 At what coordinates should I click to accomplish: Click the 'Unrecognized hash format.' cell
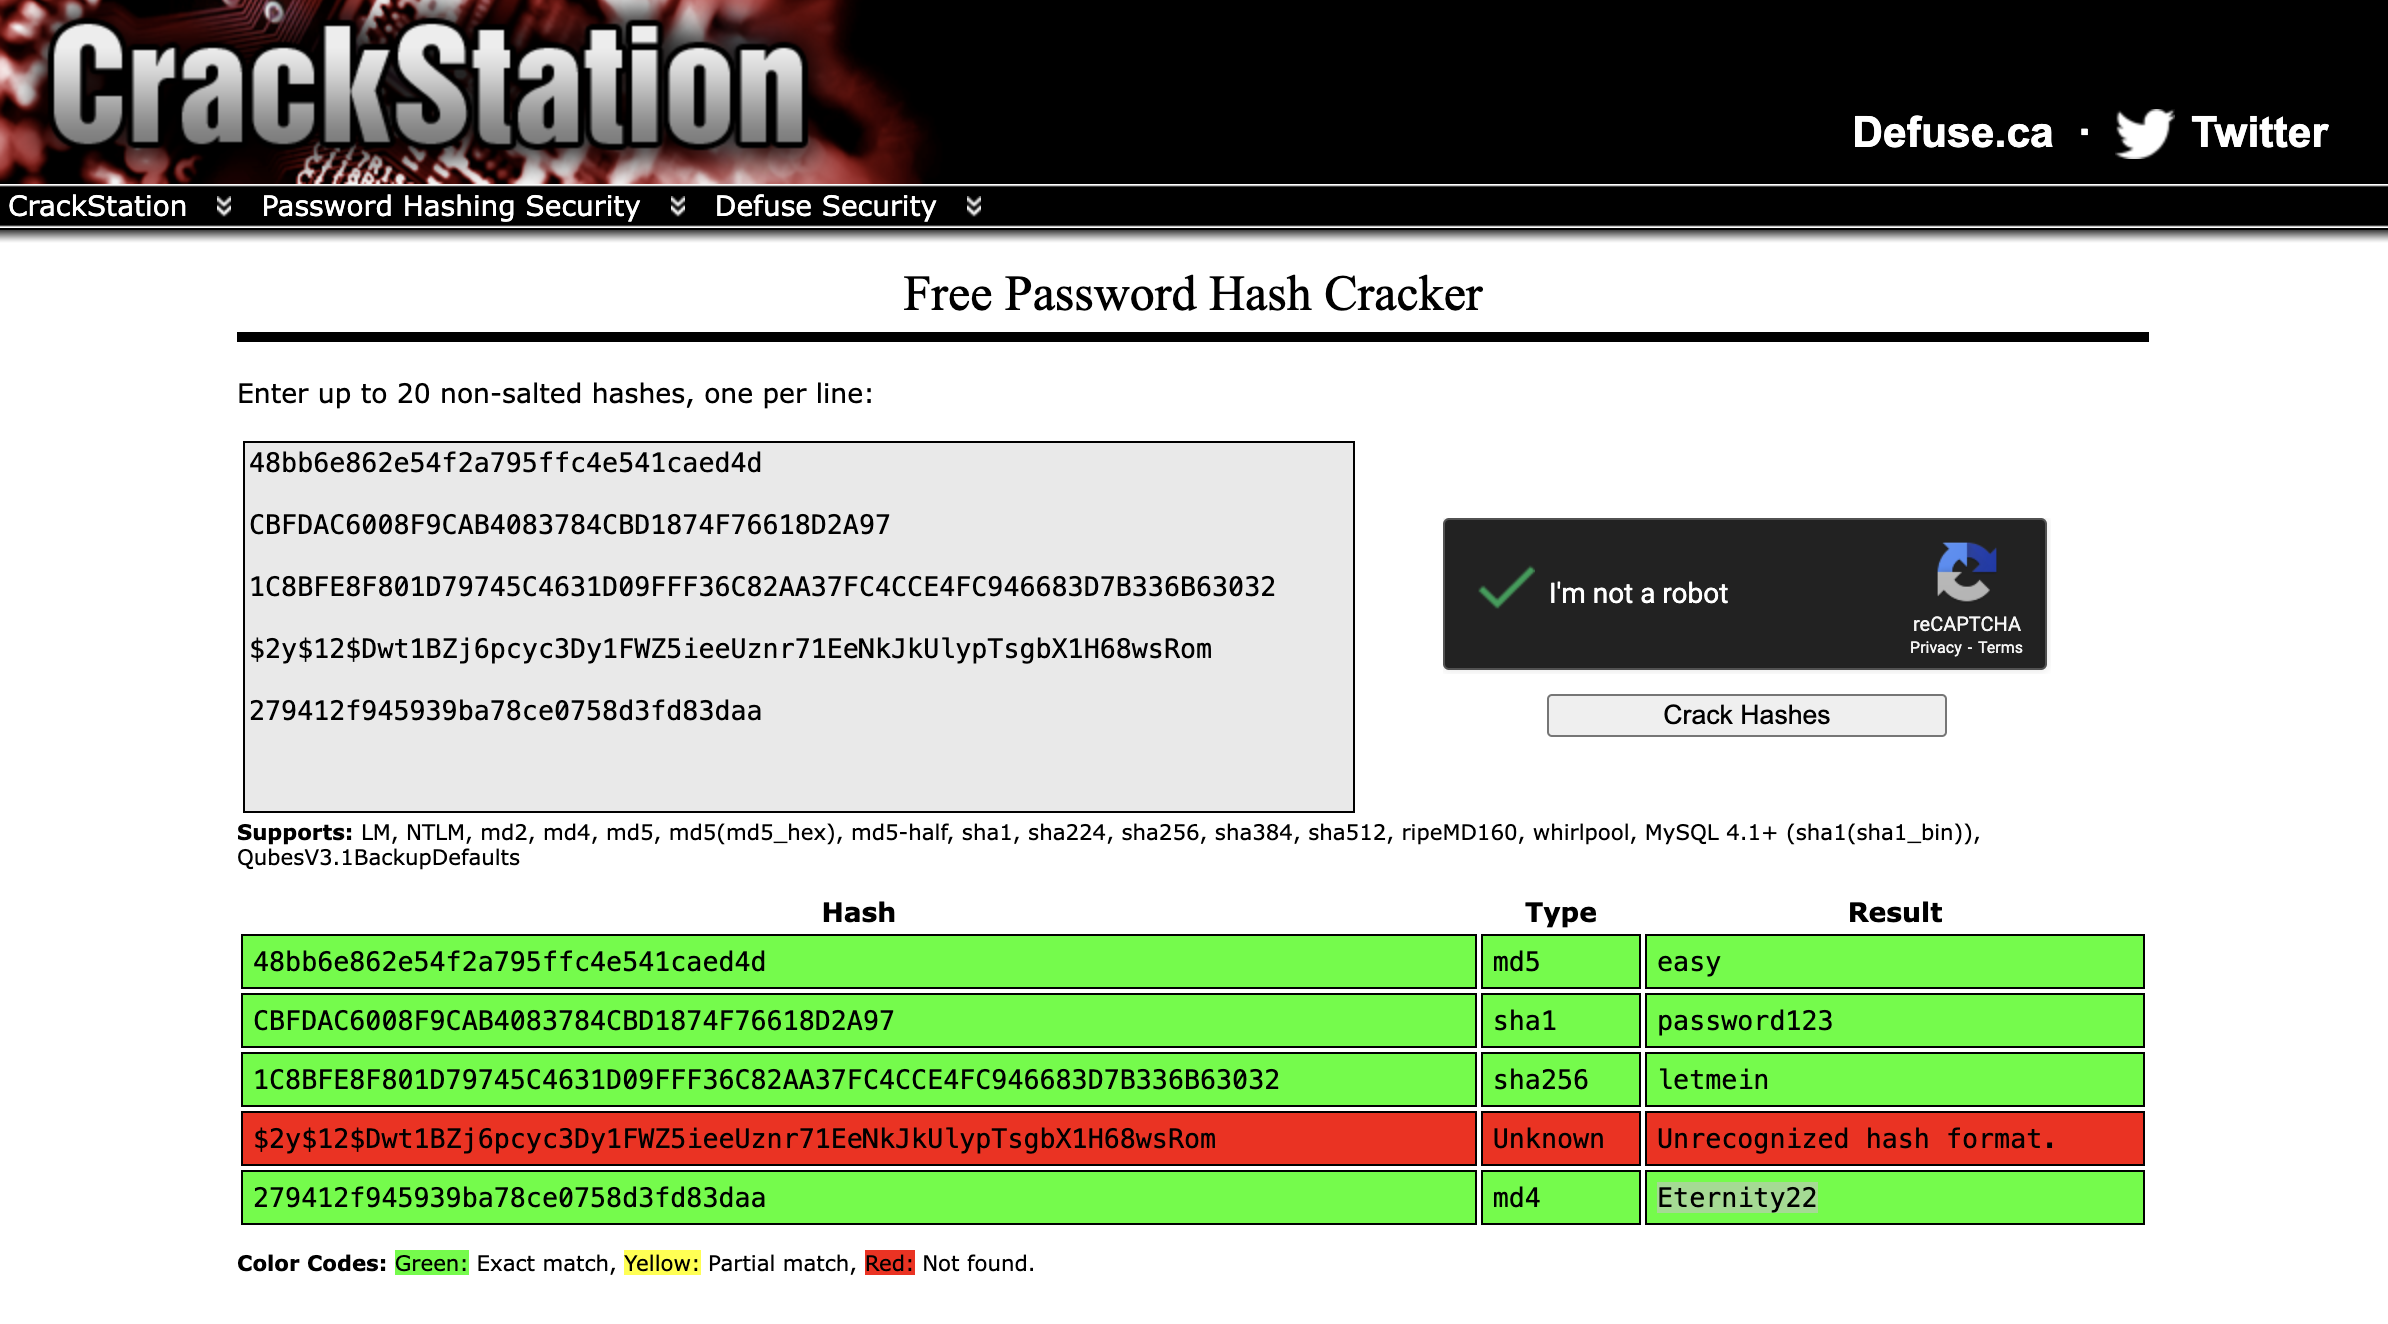tap(1895, 1139)
